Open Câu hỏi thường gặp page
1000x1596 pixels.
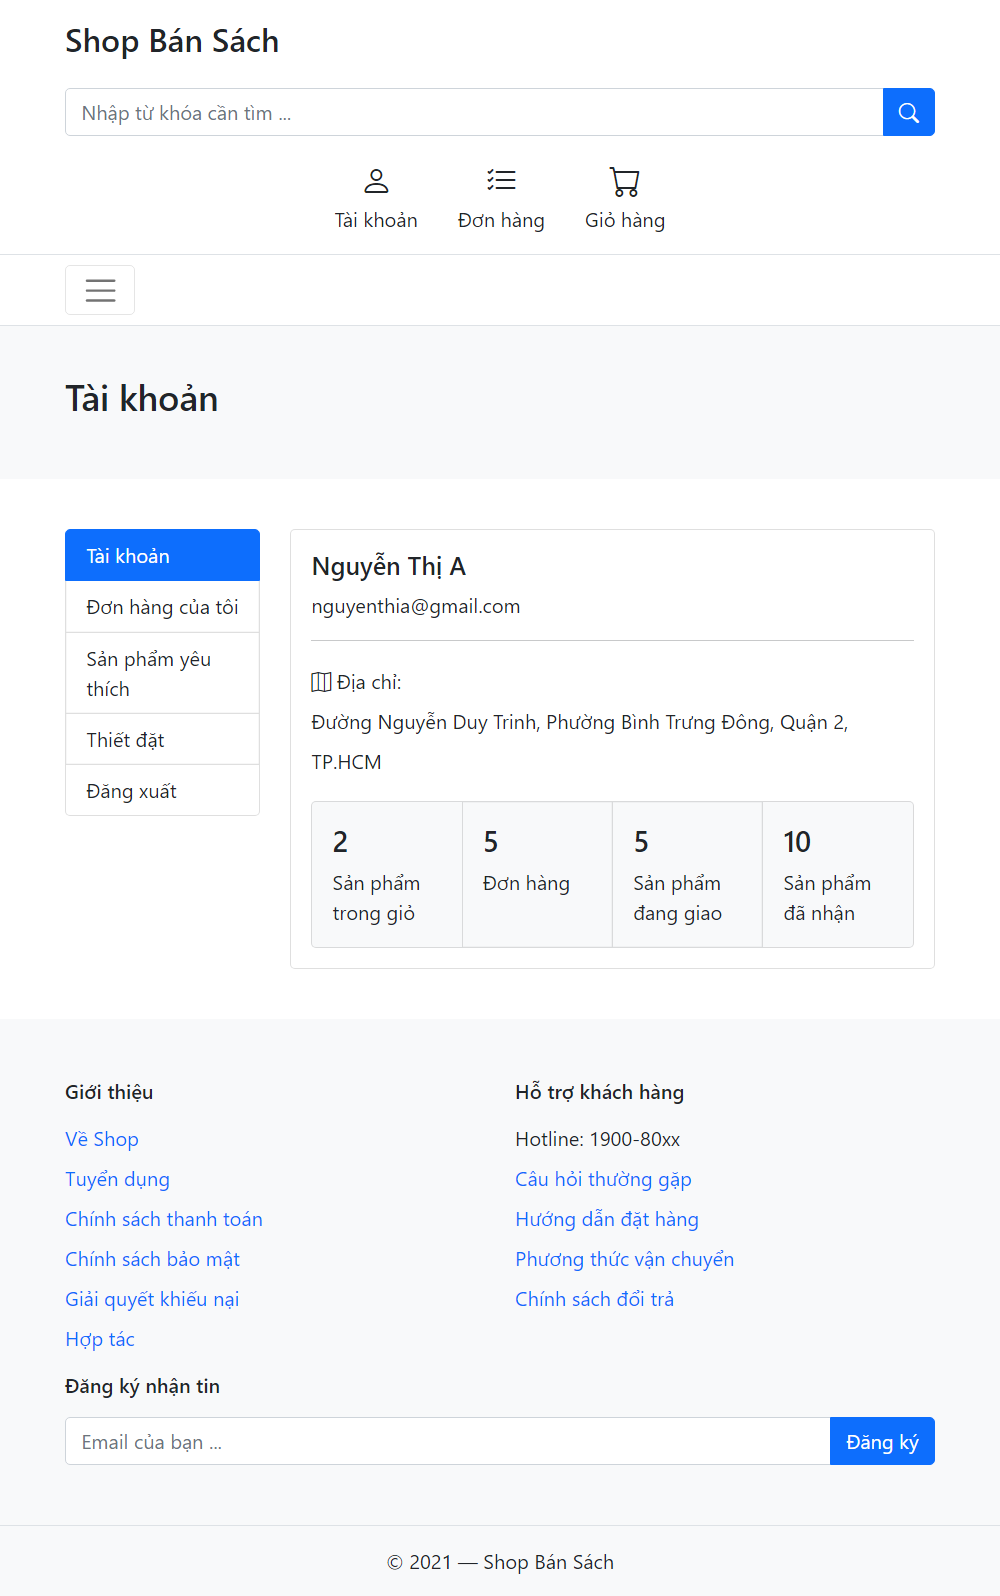point(603,1179)
